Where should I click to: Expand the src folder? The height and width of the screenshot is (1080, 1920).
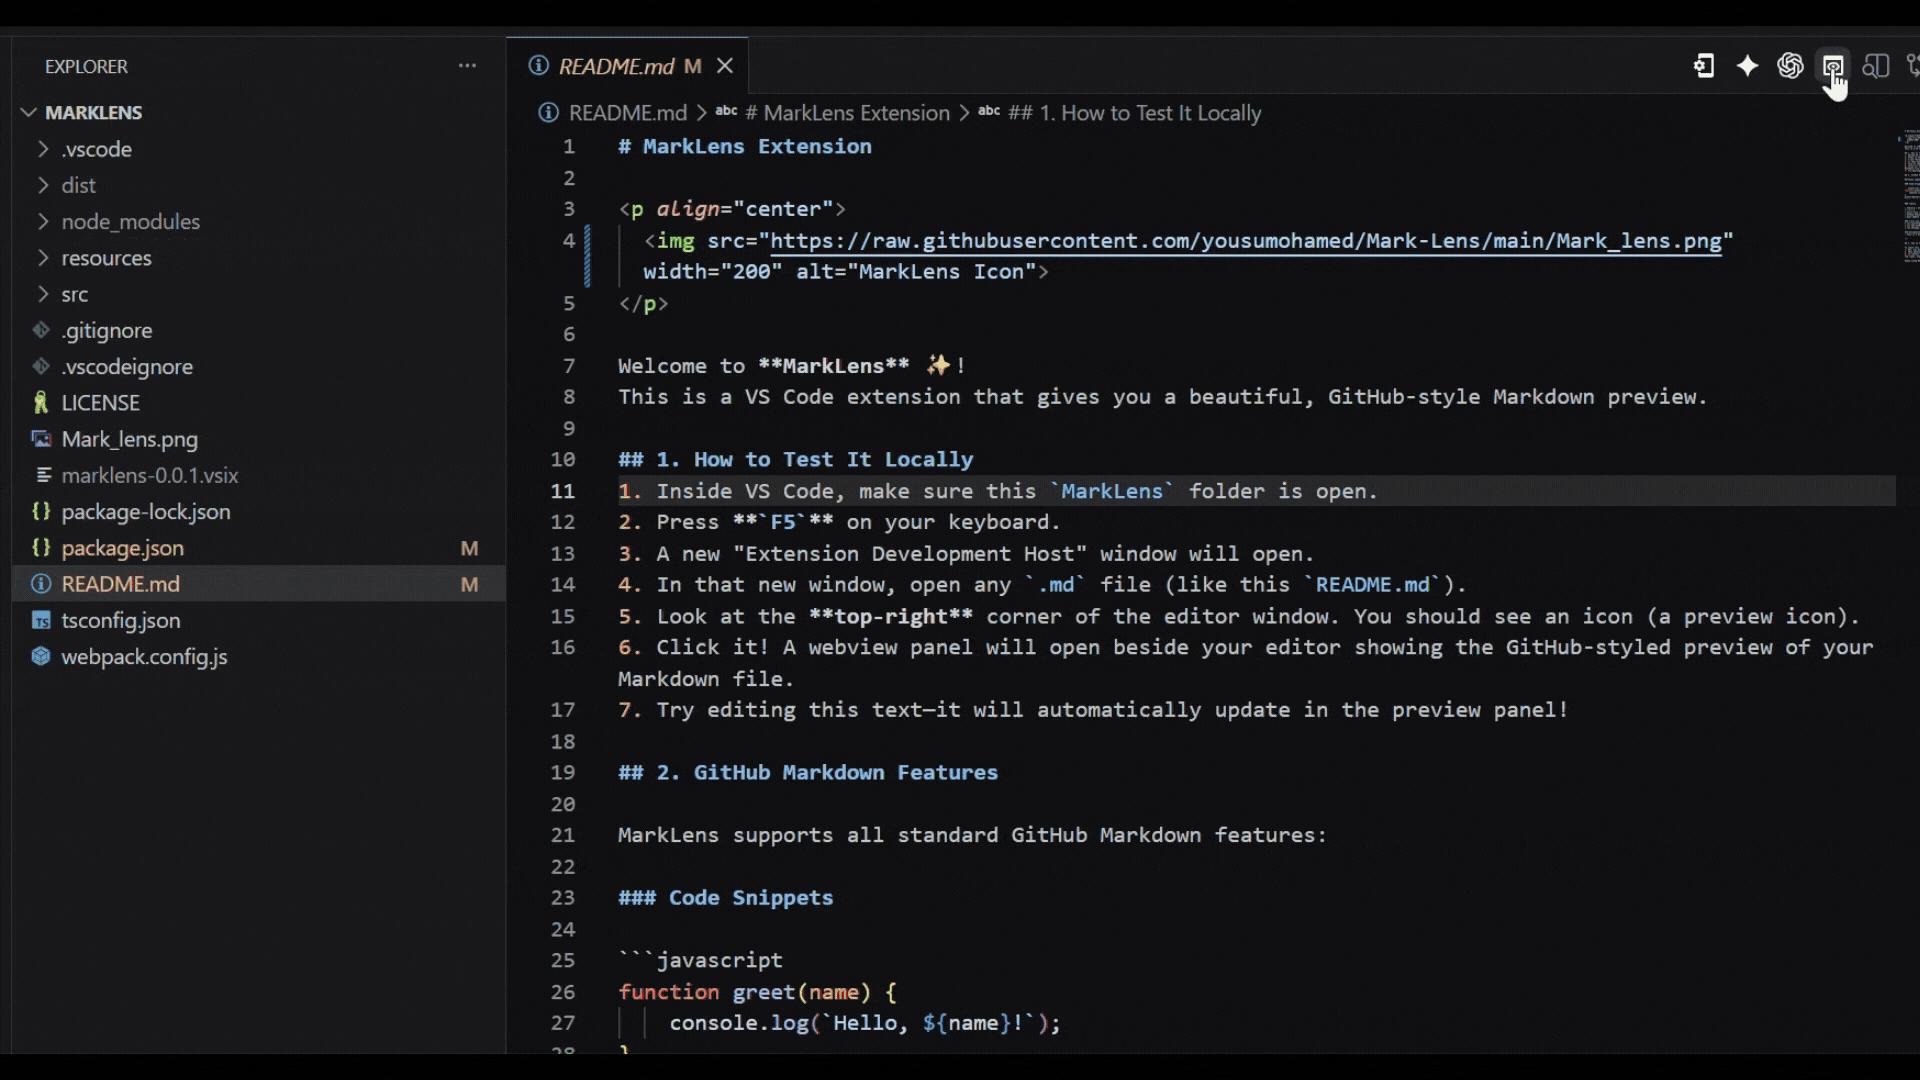click(75, 295)
